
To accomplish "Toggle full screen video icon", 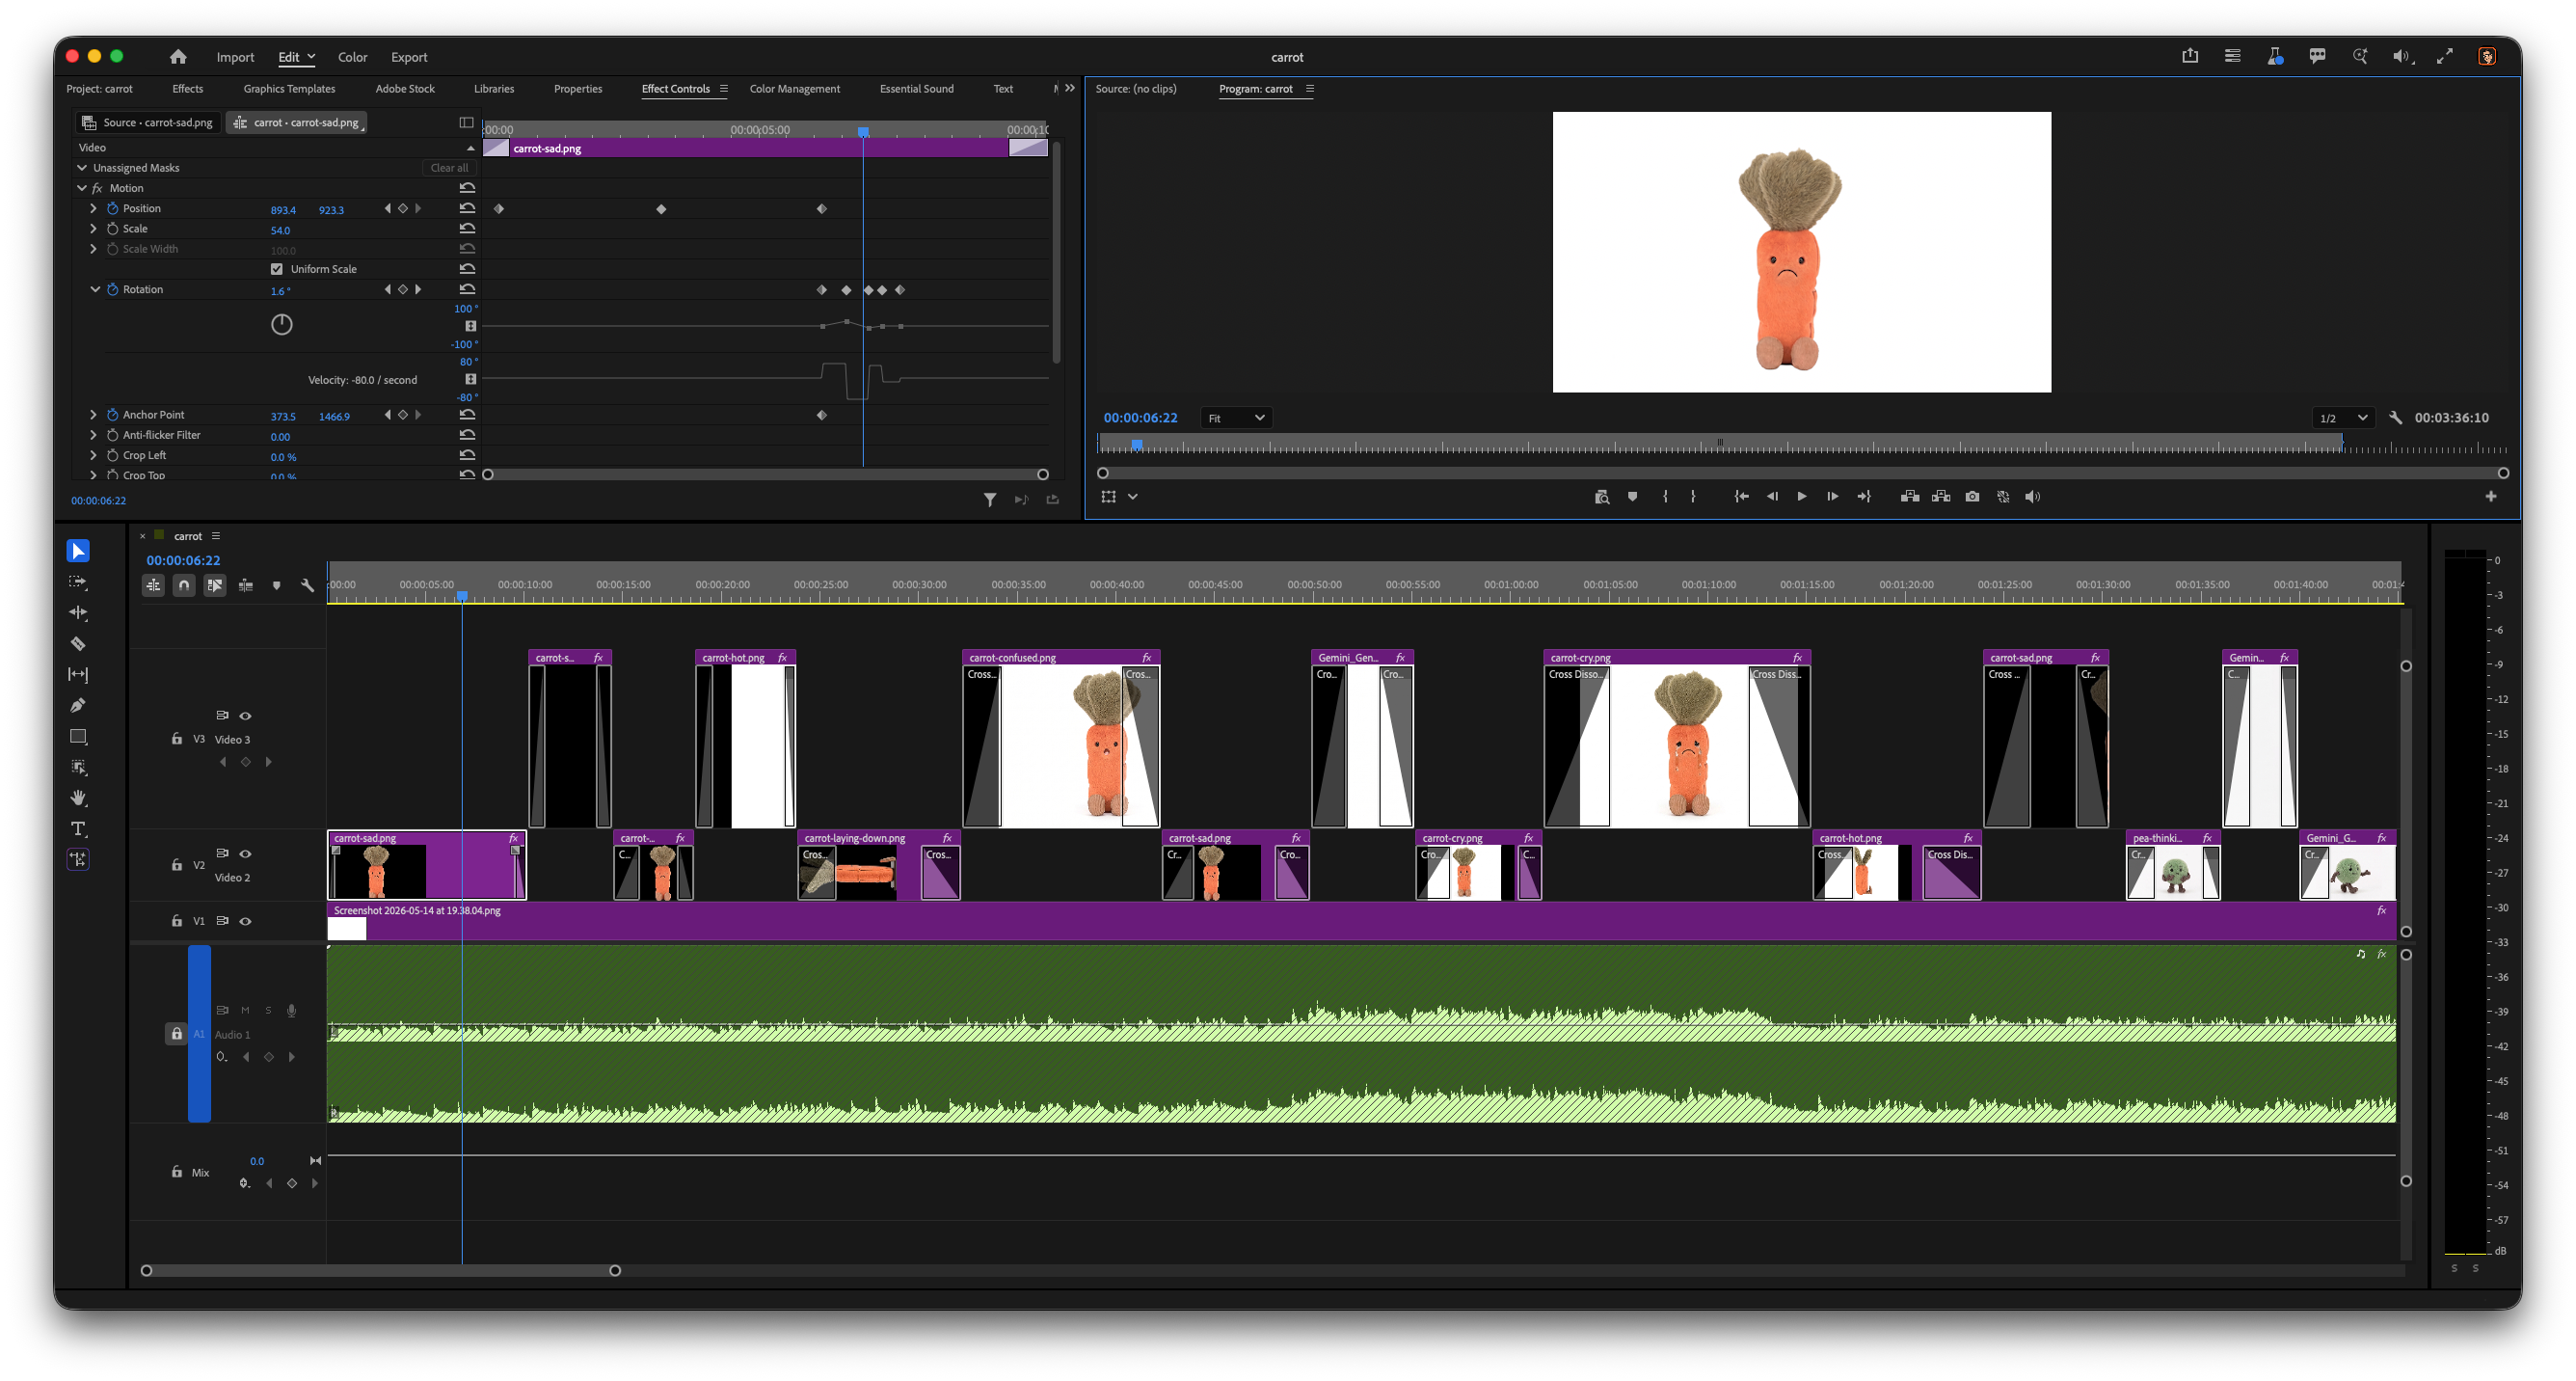I will tap(2444, 57).
